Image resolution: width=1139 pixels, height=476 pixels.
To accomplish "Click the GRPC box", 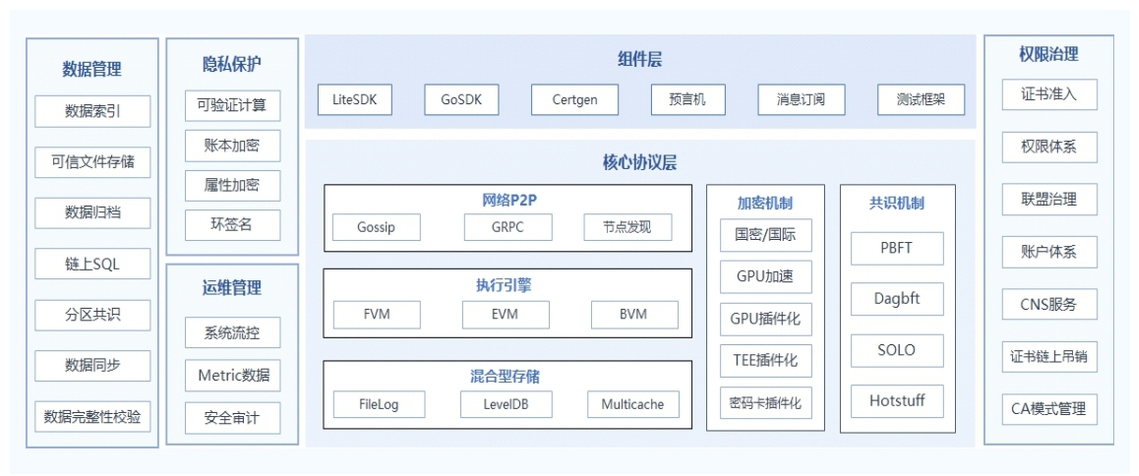I will [x=508, y=227].
